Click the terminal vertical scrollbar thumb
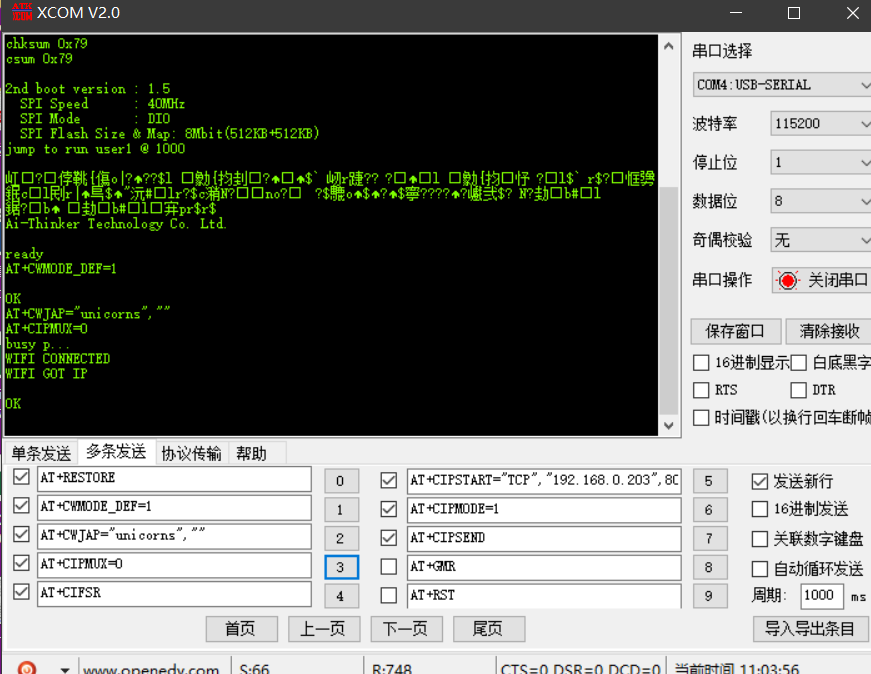 (669, 300)
